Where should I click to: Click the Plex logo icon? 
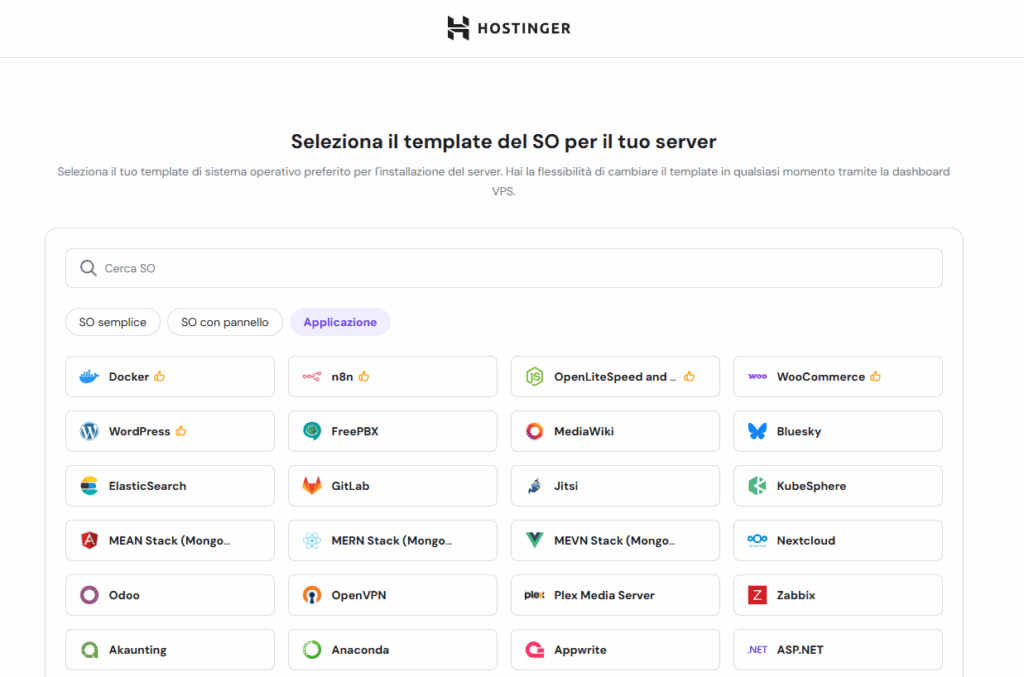[x=535, y=595]
